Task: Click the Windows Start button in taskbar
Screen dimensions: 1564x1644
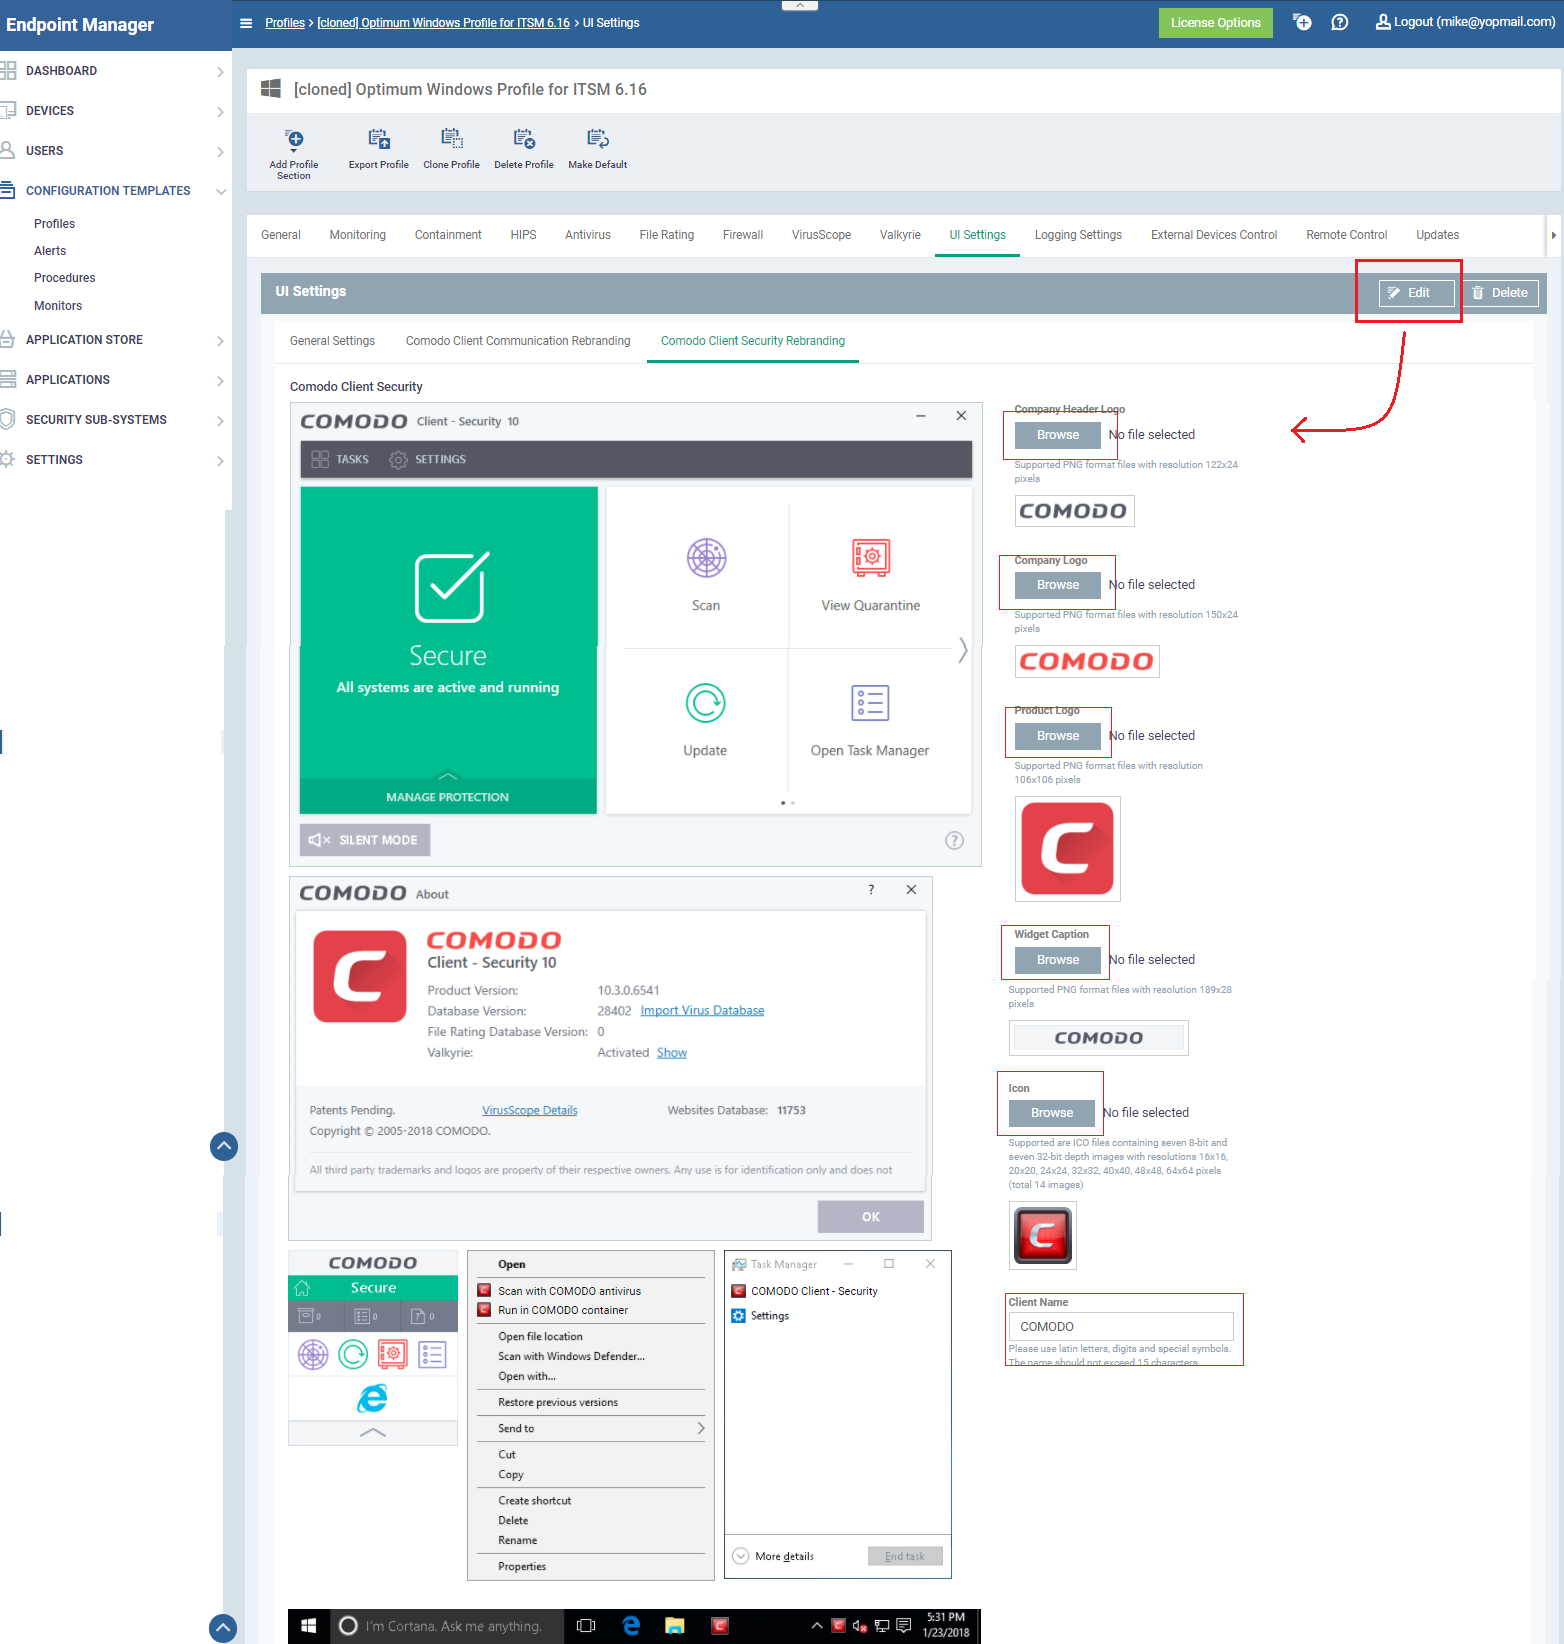Action: 309,1626
